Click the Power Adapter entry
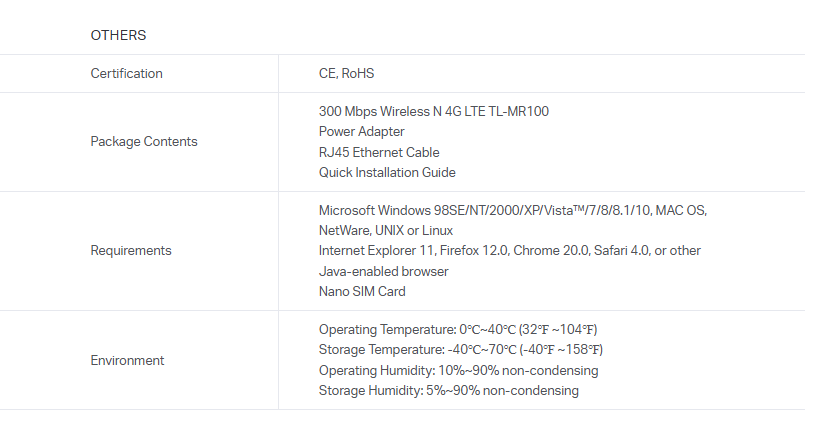 point(361,131)
